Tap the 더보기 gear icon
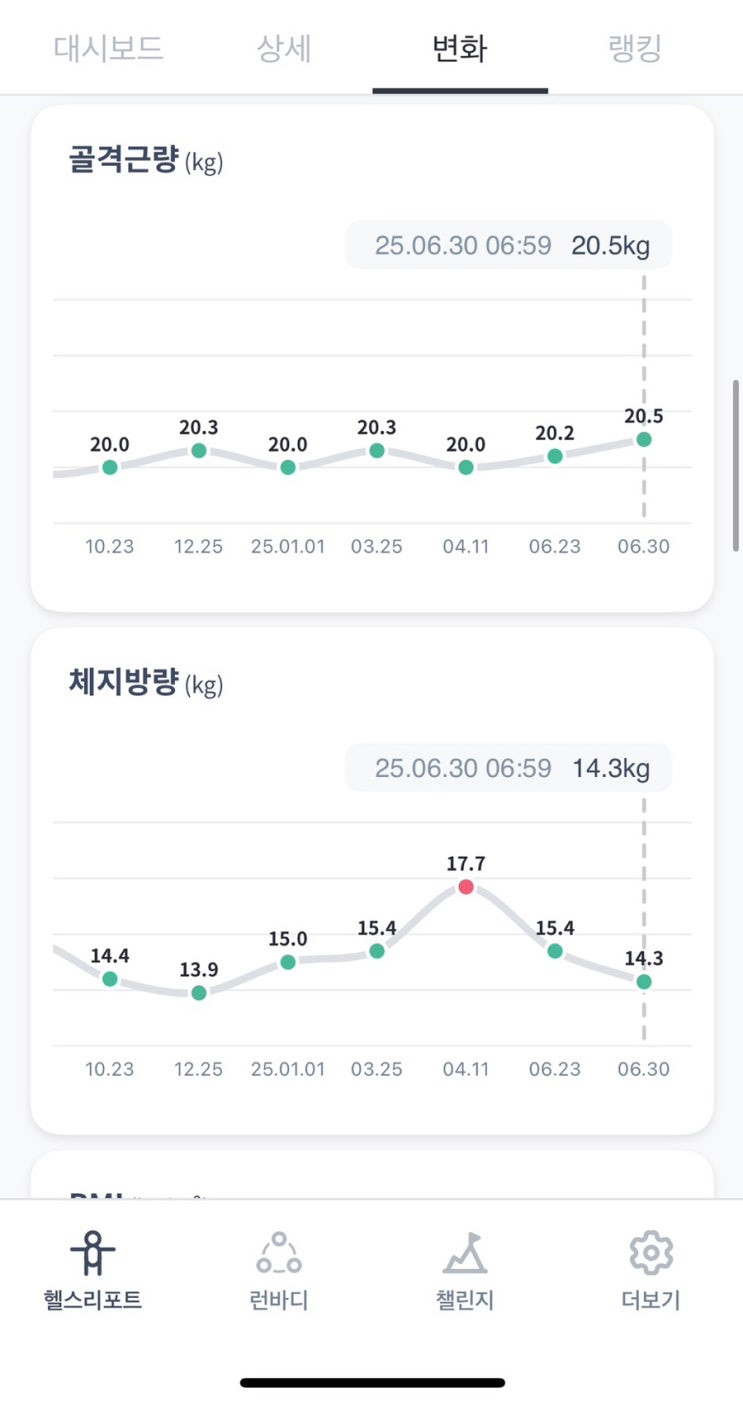743x1402 pixels. (650, 1254)
